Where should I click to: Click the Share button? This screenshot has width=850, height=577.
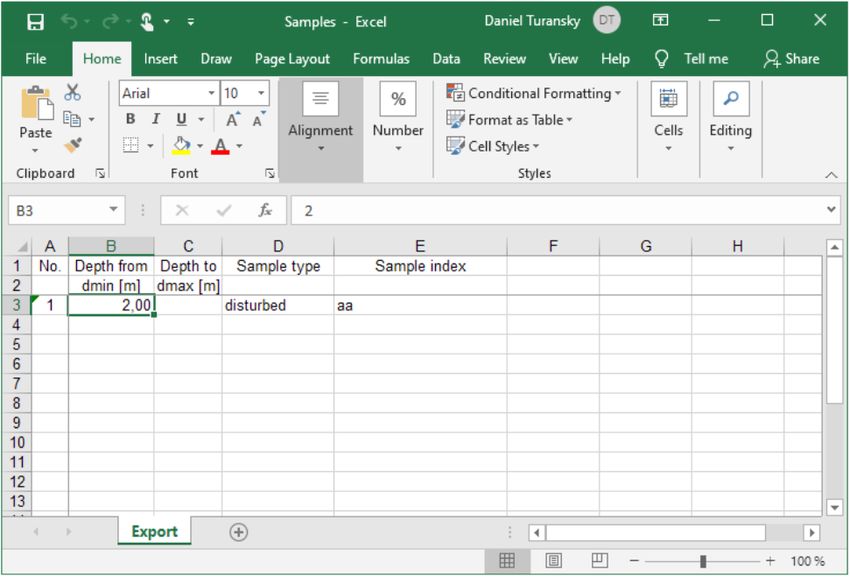pos(791,59)
